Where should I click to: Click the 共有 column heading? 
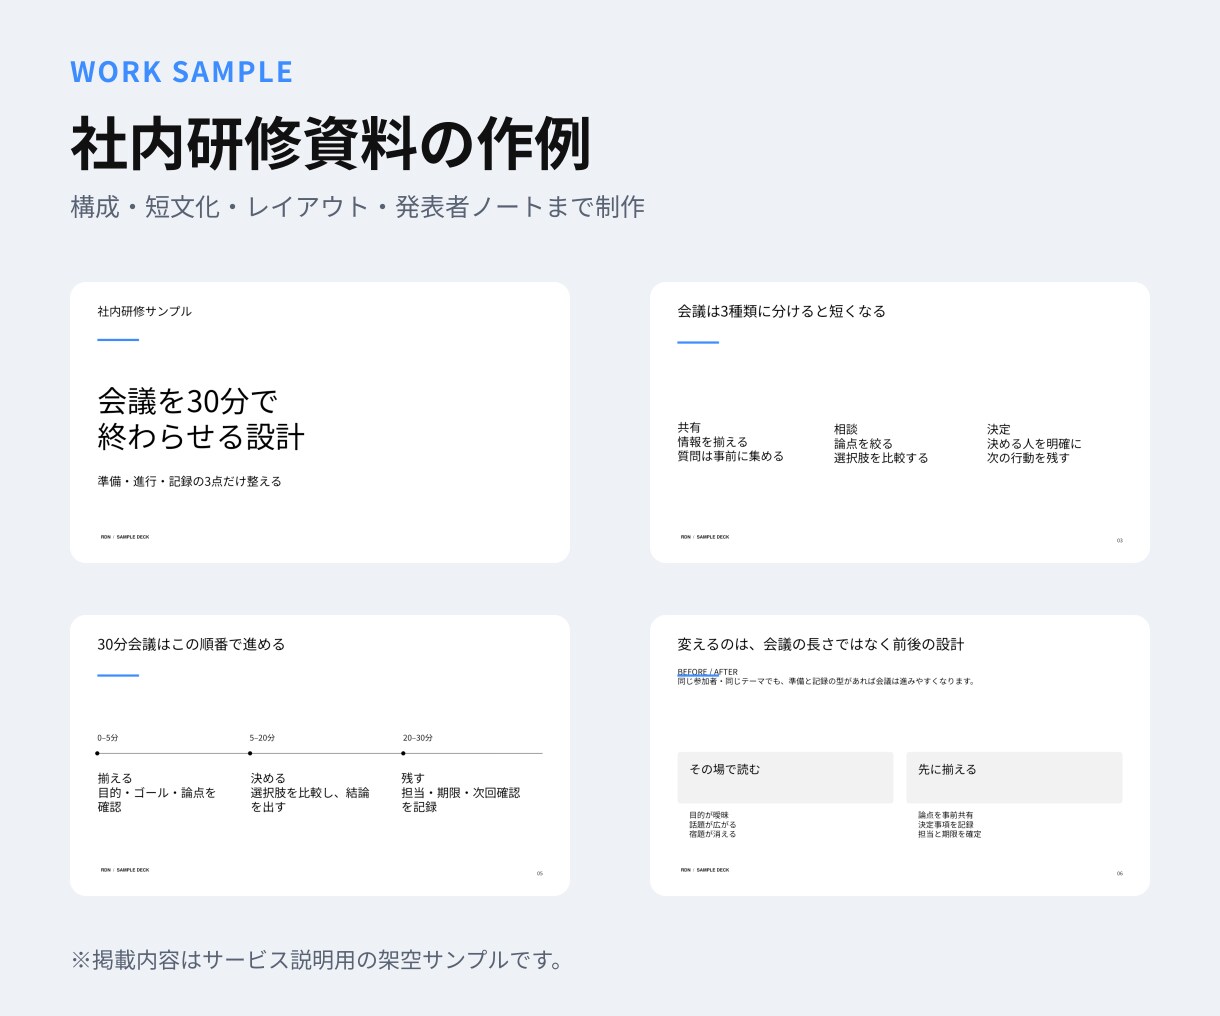click(689, 427)
